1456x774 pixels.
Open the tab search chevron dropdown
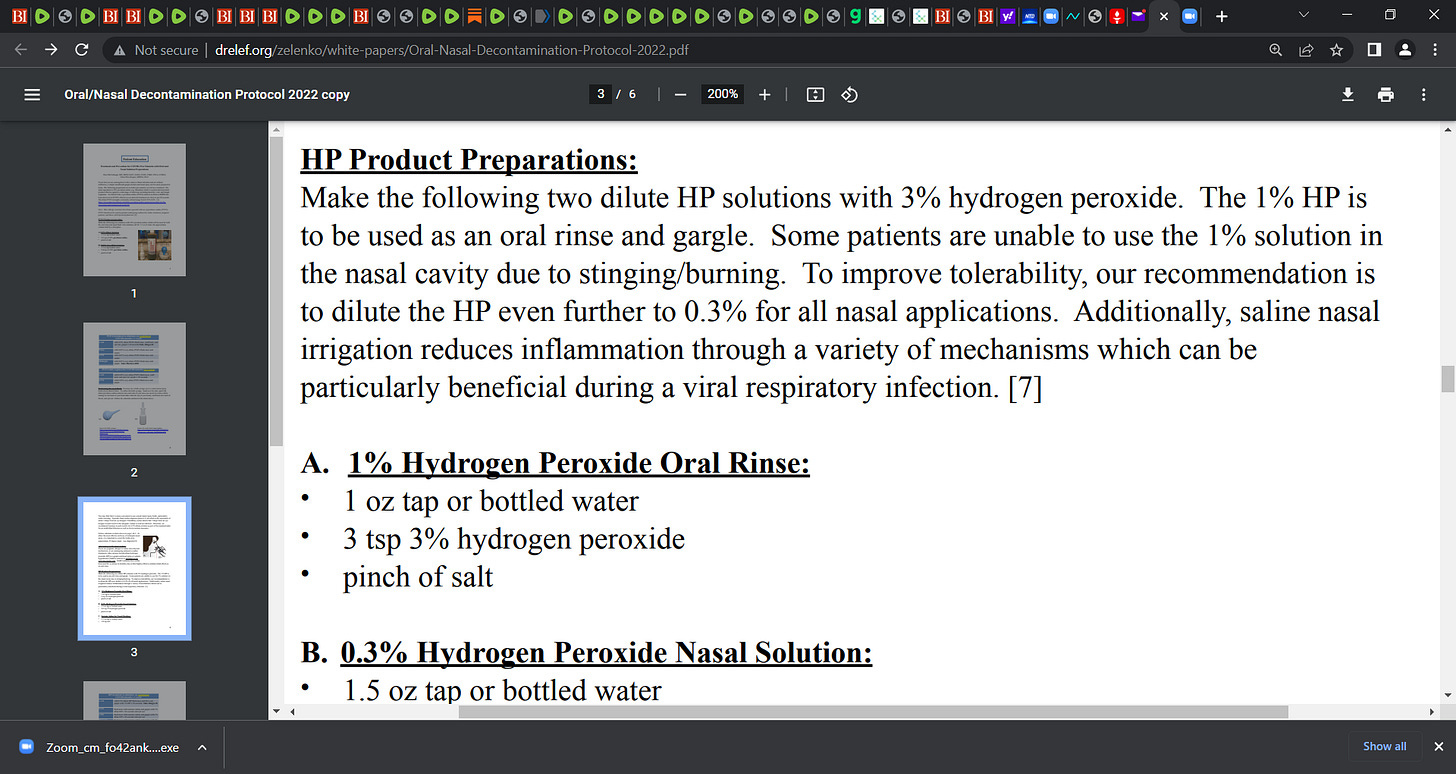pyautogui.click(x=1302, y=16)
